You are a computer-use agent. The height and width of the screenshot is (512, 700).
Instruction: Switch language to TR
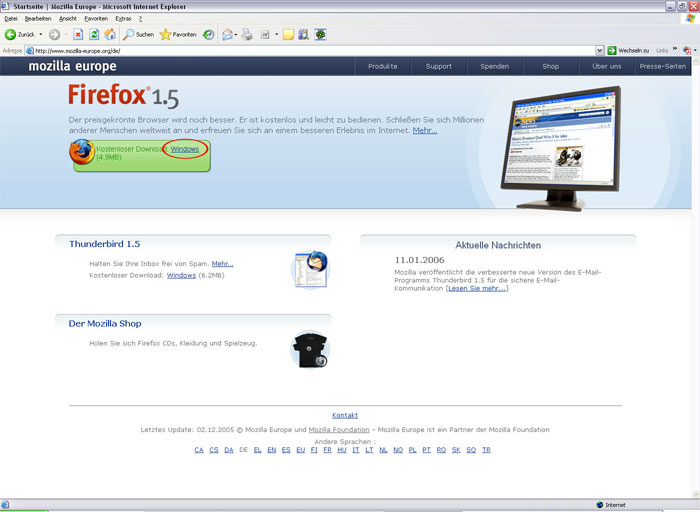486,450
